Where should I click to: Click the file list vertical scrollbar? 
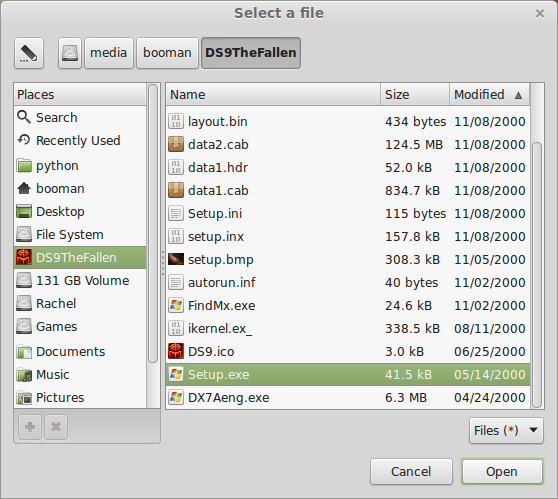[x=537, y=274]
